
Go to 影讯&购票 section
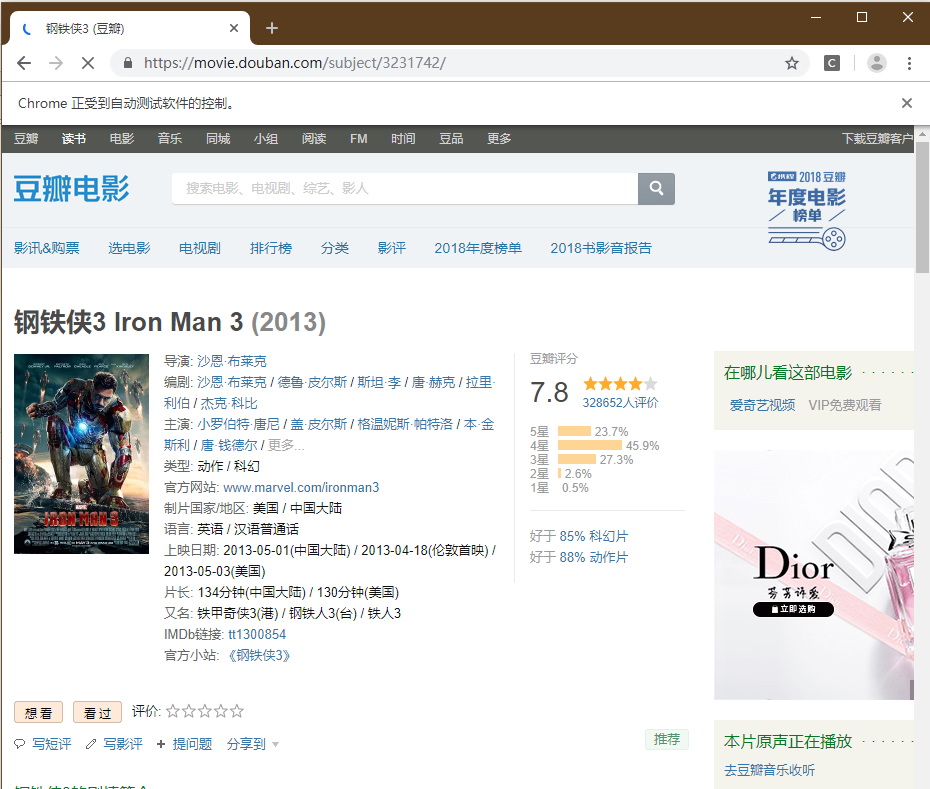[47, 248]
